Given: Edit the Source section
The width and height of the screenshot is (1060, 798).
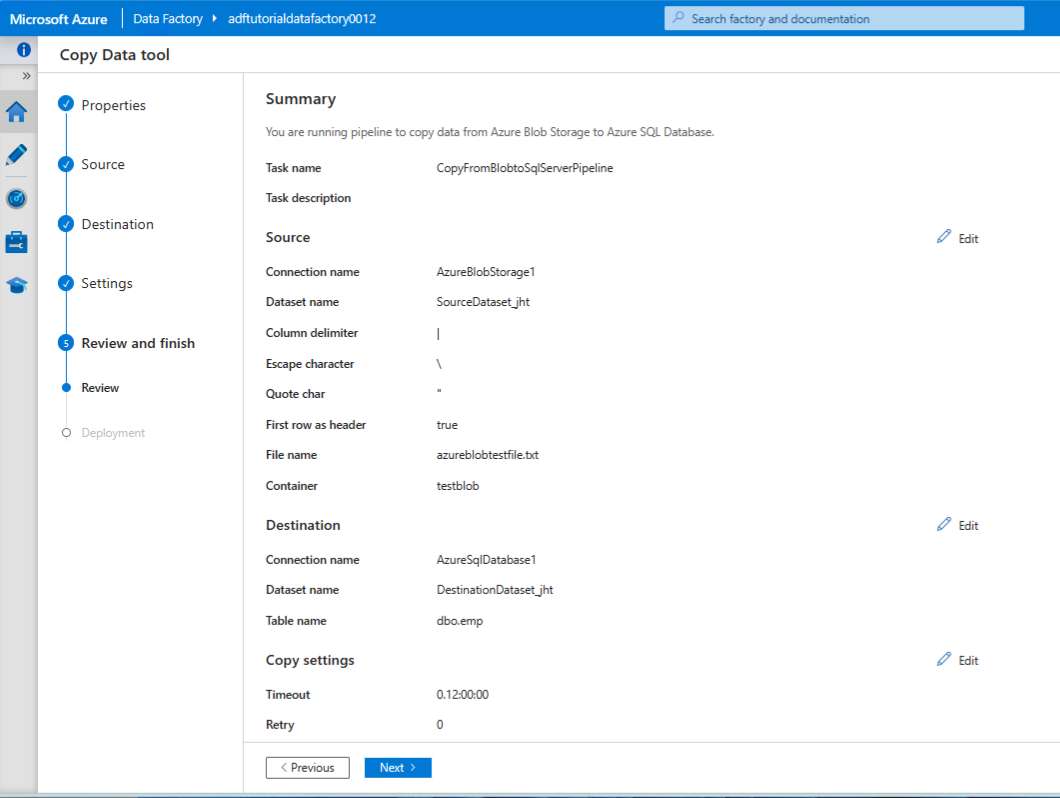Looking at the screenshot, I should tap(968, 239).
